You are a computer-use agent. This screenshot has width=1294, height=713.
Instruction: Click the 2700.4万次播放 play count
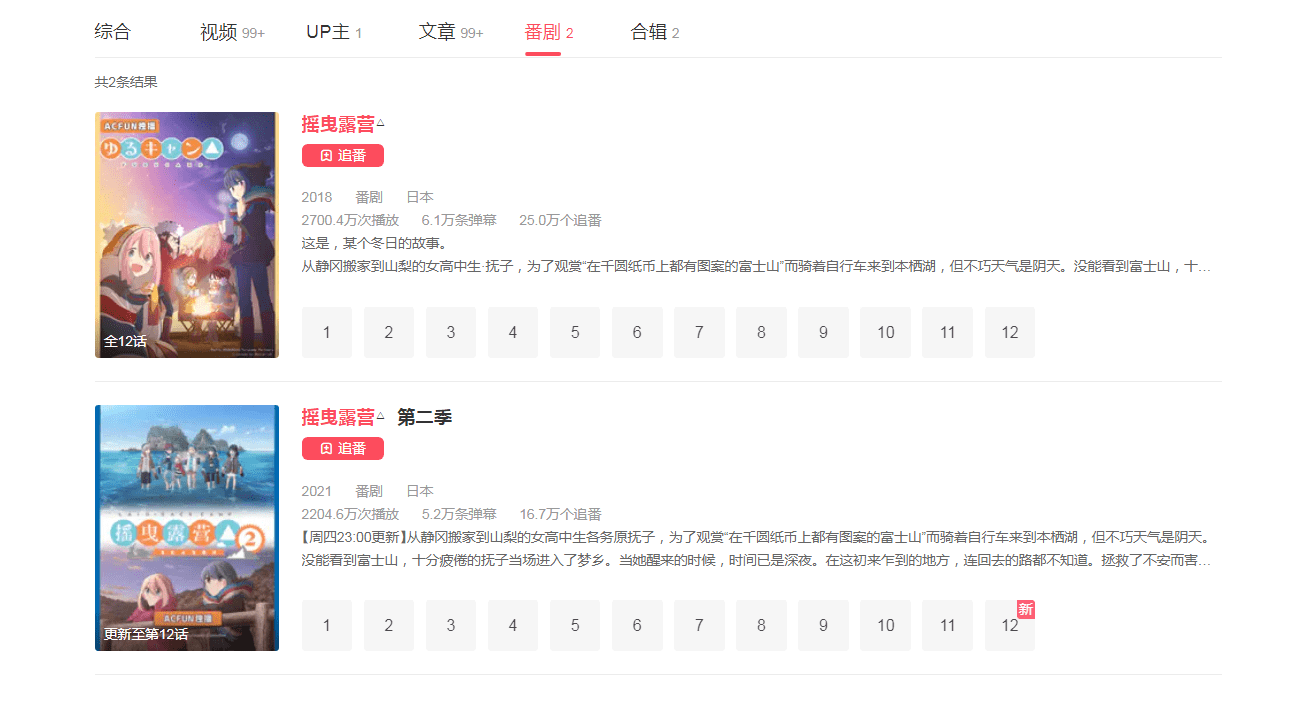click(350, 220)
